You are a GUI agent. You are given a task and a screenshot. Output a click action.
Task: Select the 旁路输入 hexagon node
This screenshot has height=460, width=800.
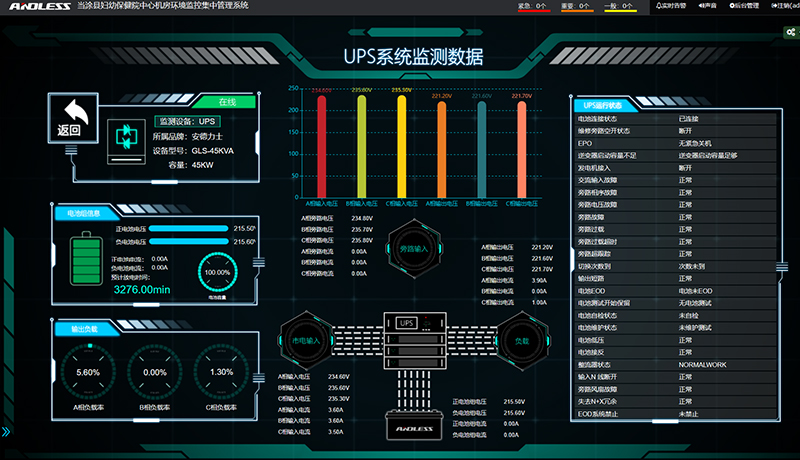click(x=412, y=246)
